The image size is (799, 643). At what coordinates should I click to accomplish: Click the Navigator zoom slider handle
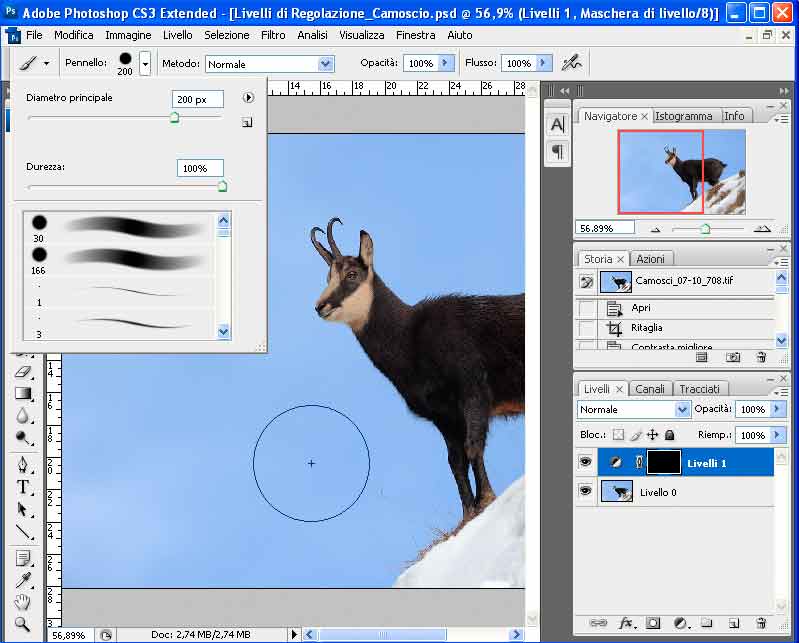(705, 229)
